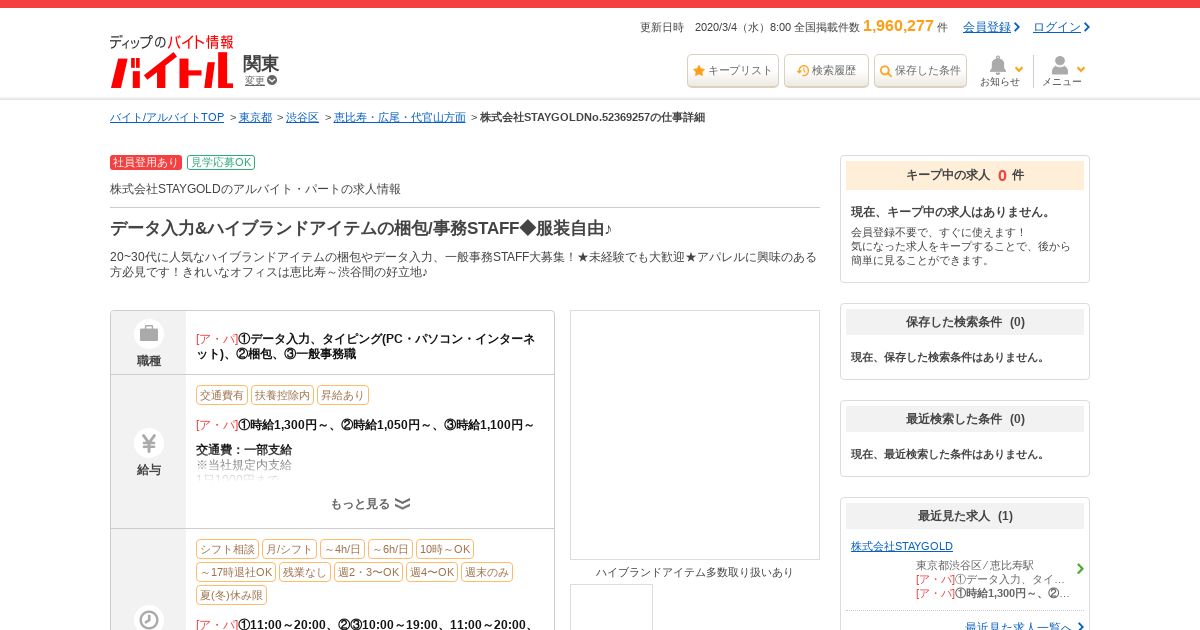Click the 昇給あり tag
1200x630 pixels.
tap(343, 395)
